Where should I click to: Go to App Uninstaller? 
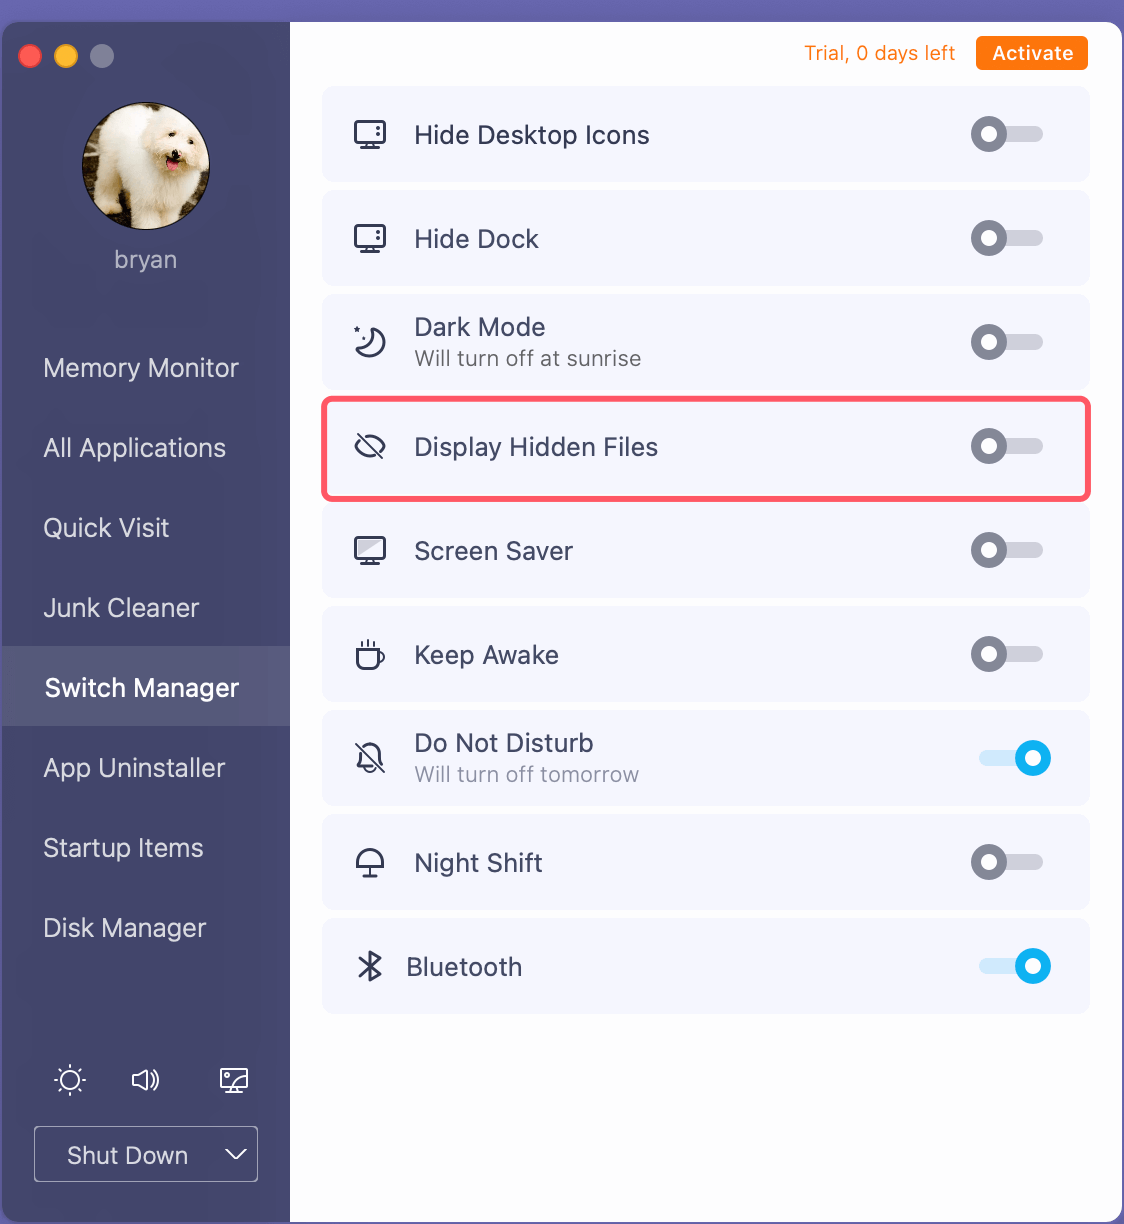134,768
